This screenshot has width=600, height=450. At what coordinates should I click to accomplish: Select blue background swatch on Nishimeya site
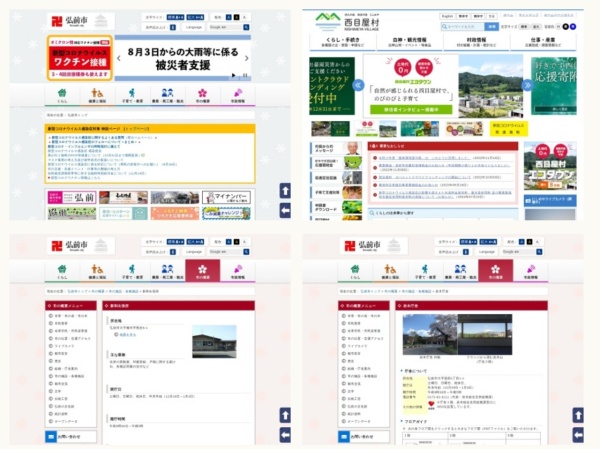[573, 26]
